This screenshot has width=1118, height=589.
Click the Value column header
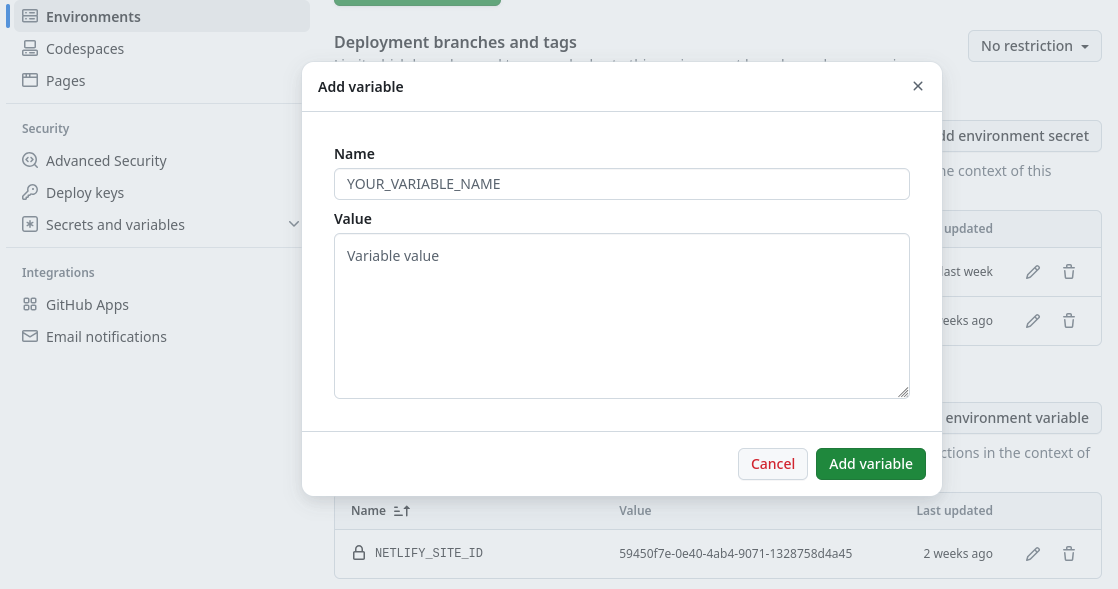[x=635, y=511]
